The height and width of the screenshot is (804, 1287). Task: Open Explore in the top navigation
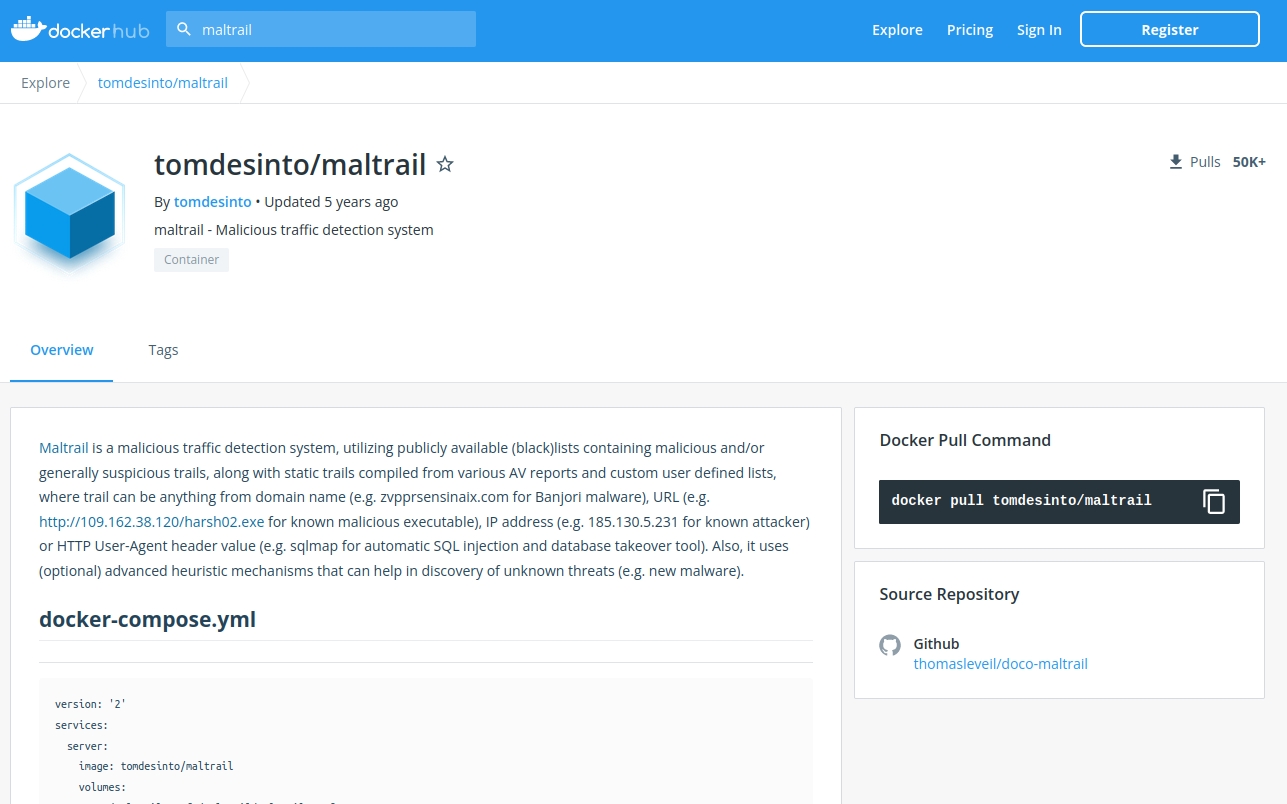tap(897, 30)
